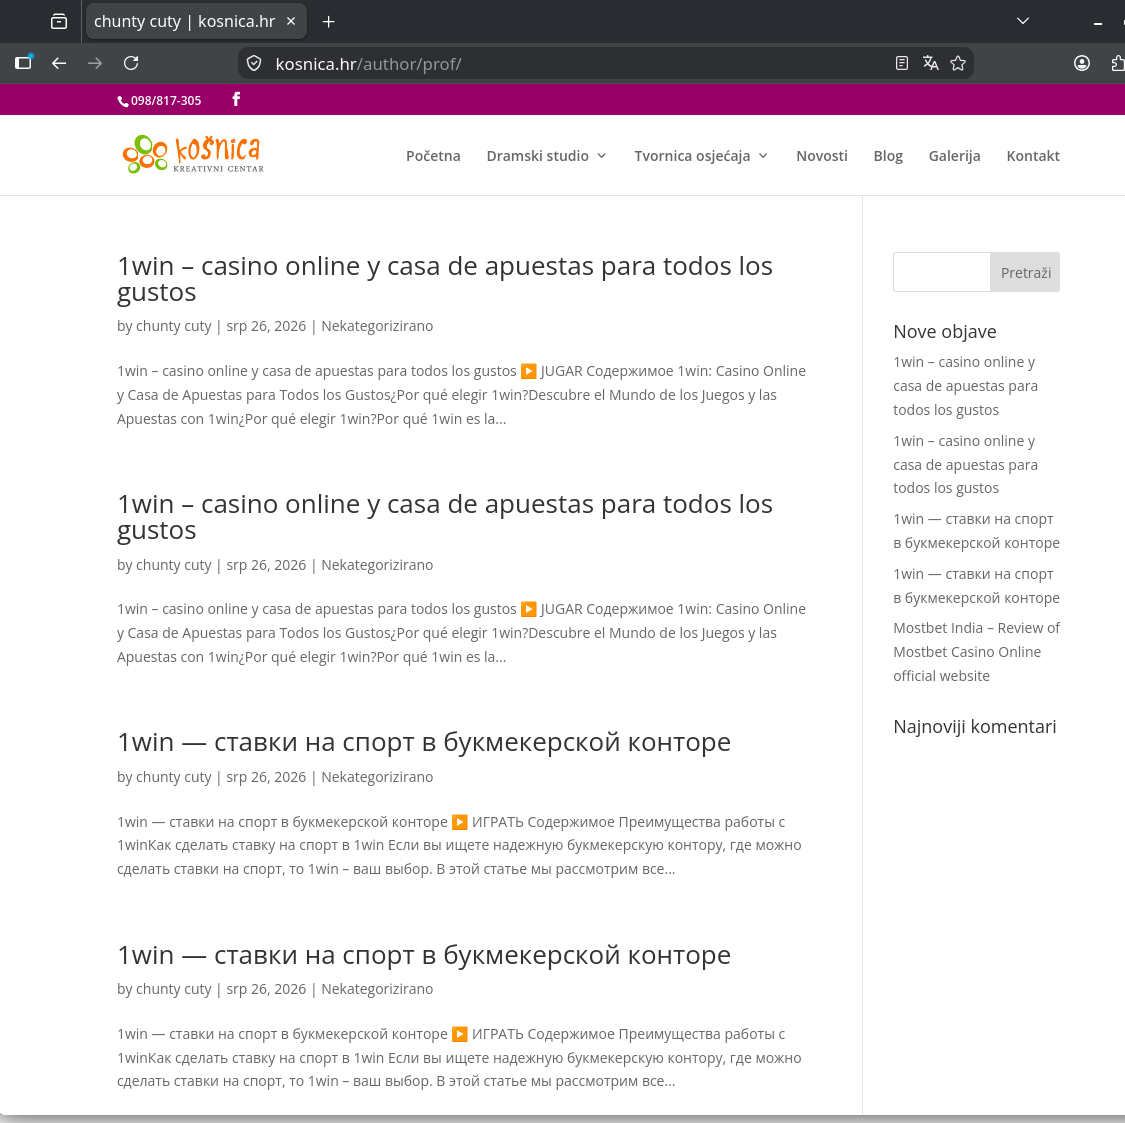Viewport: 1125px width, 1123px height.
Task: Toggle reader view icon in address bar
Action: pos(902,63)
